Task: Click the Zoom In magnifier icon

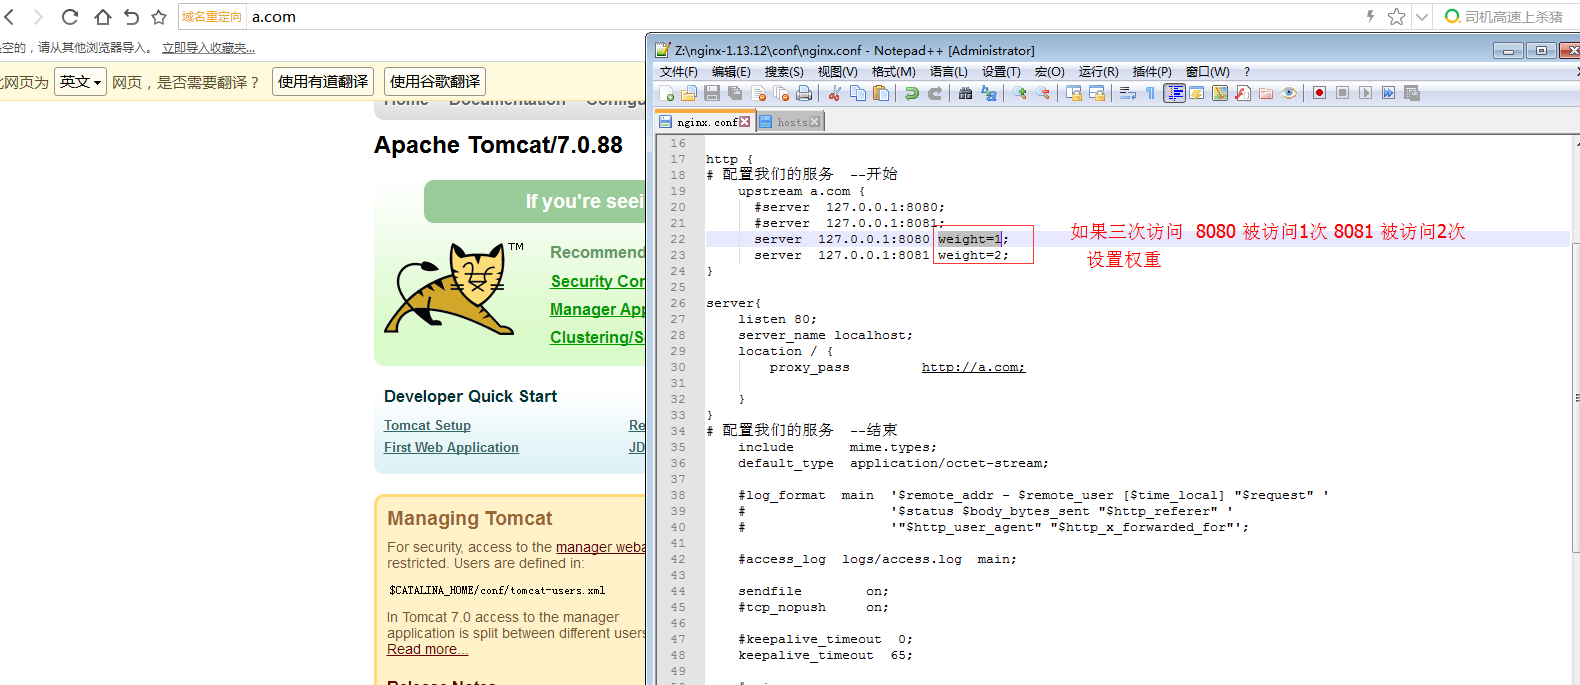Action: 1019,93
